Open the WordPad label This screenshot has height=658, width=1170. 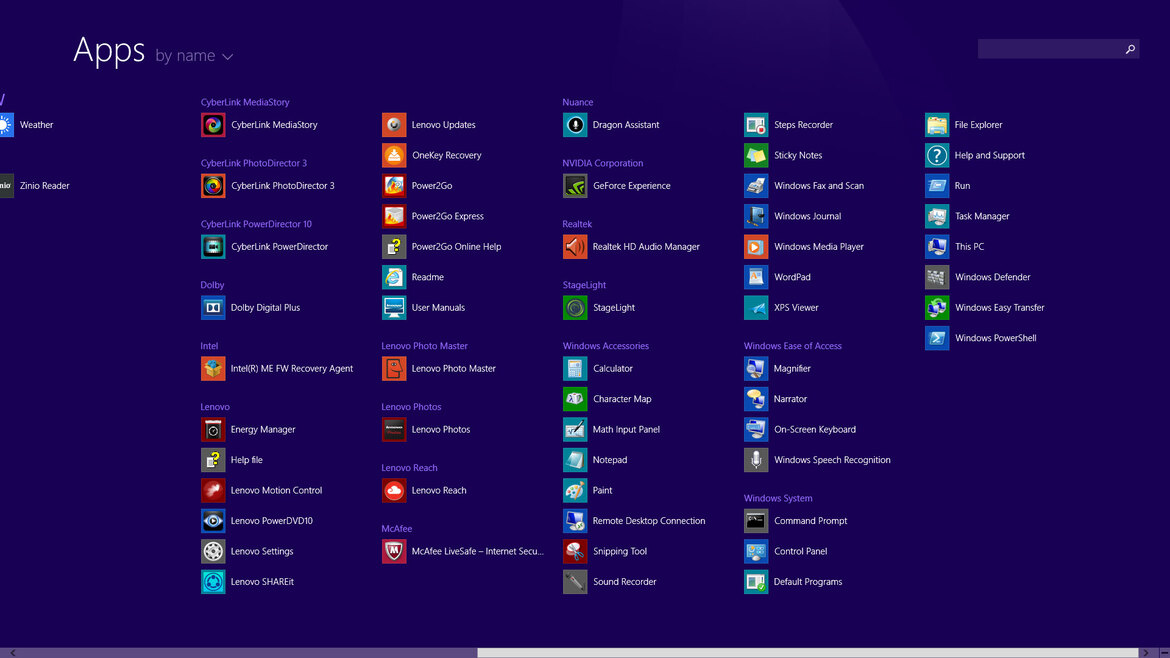(x=792, y=277)
